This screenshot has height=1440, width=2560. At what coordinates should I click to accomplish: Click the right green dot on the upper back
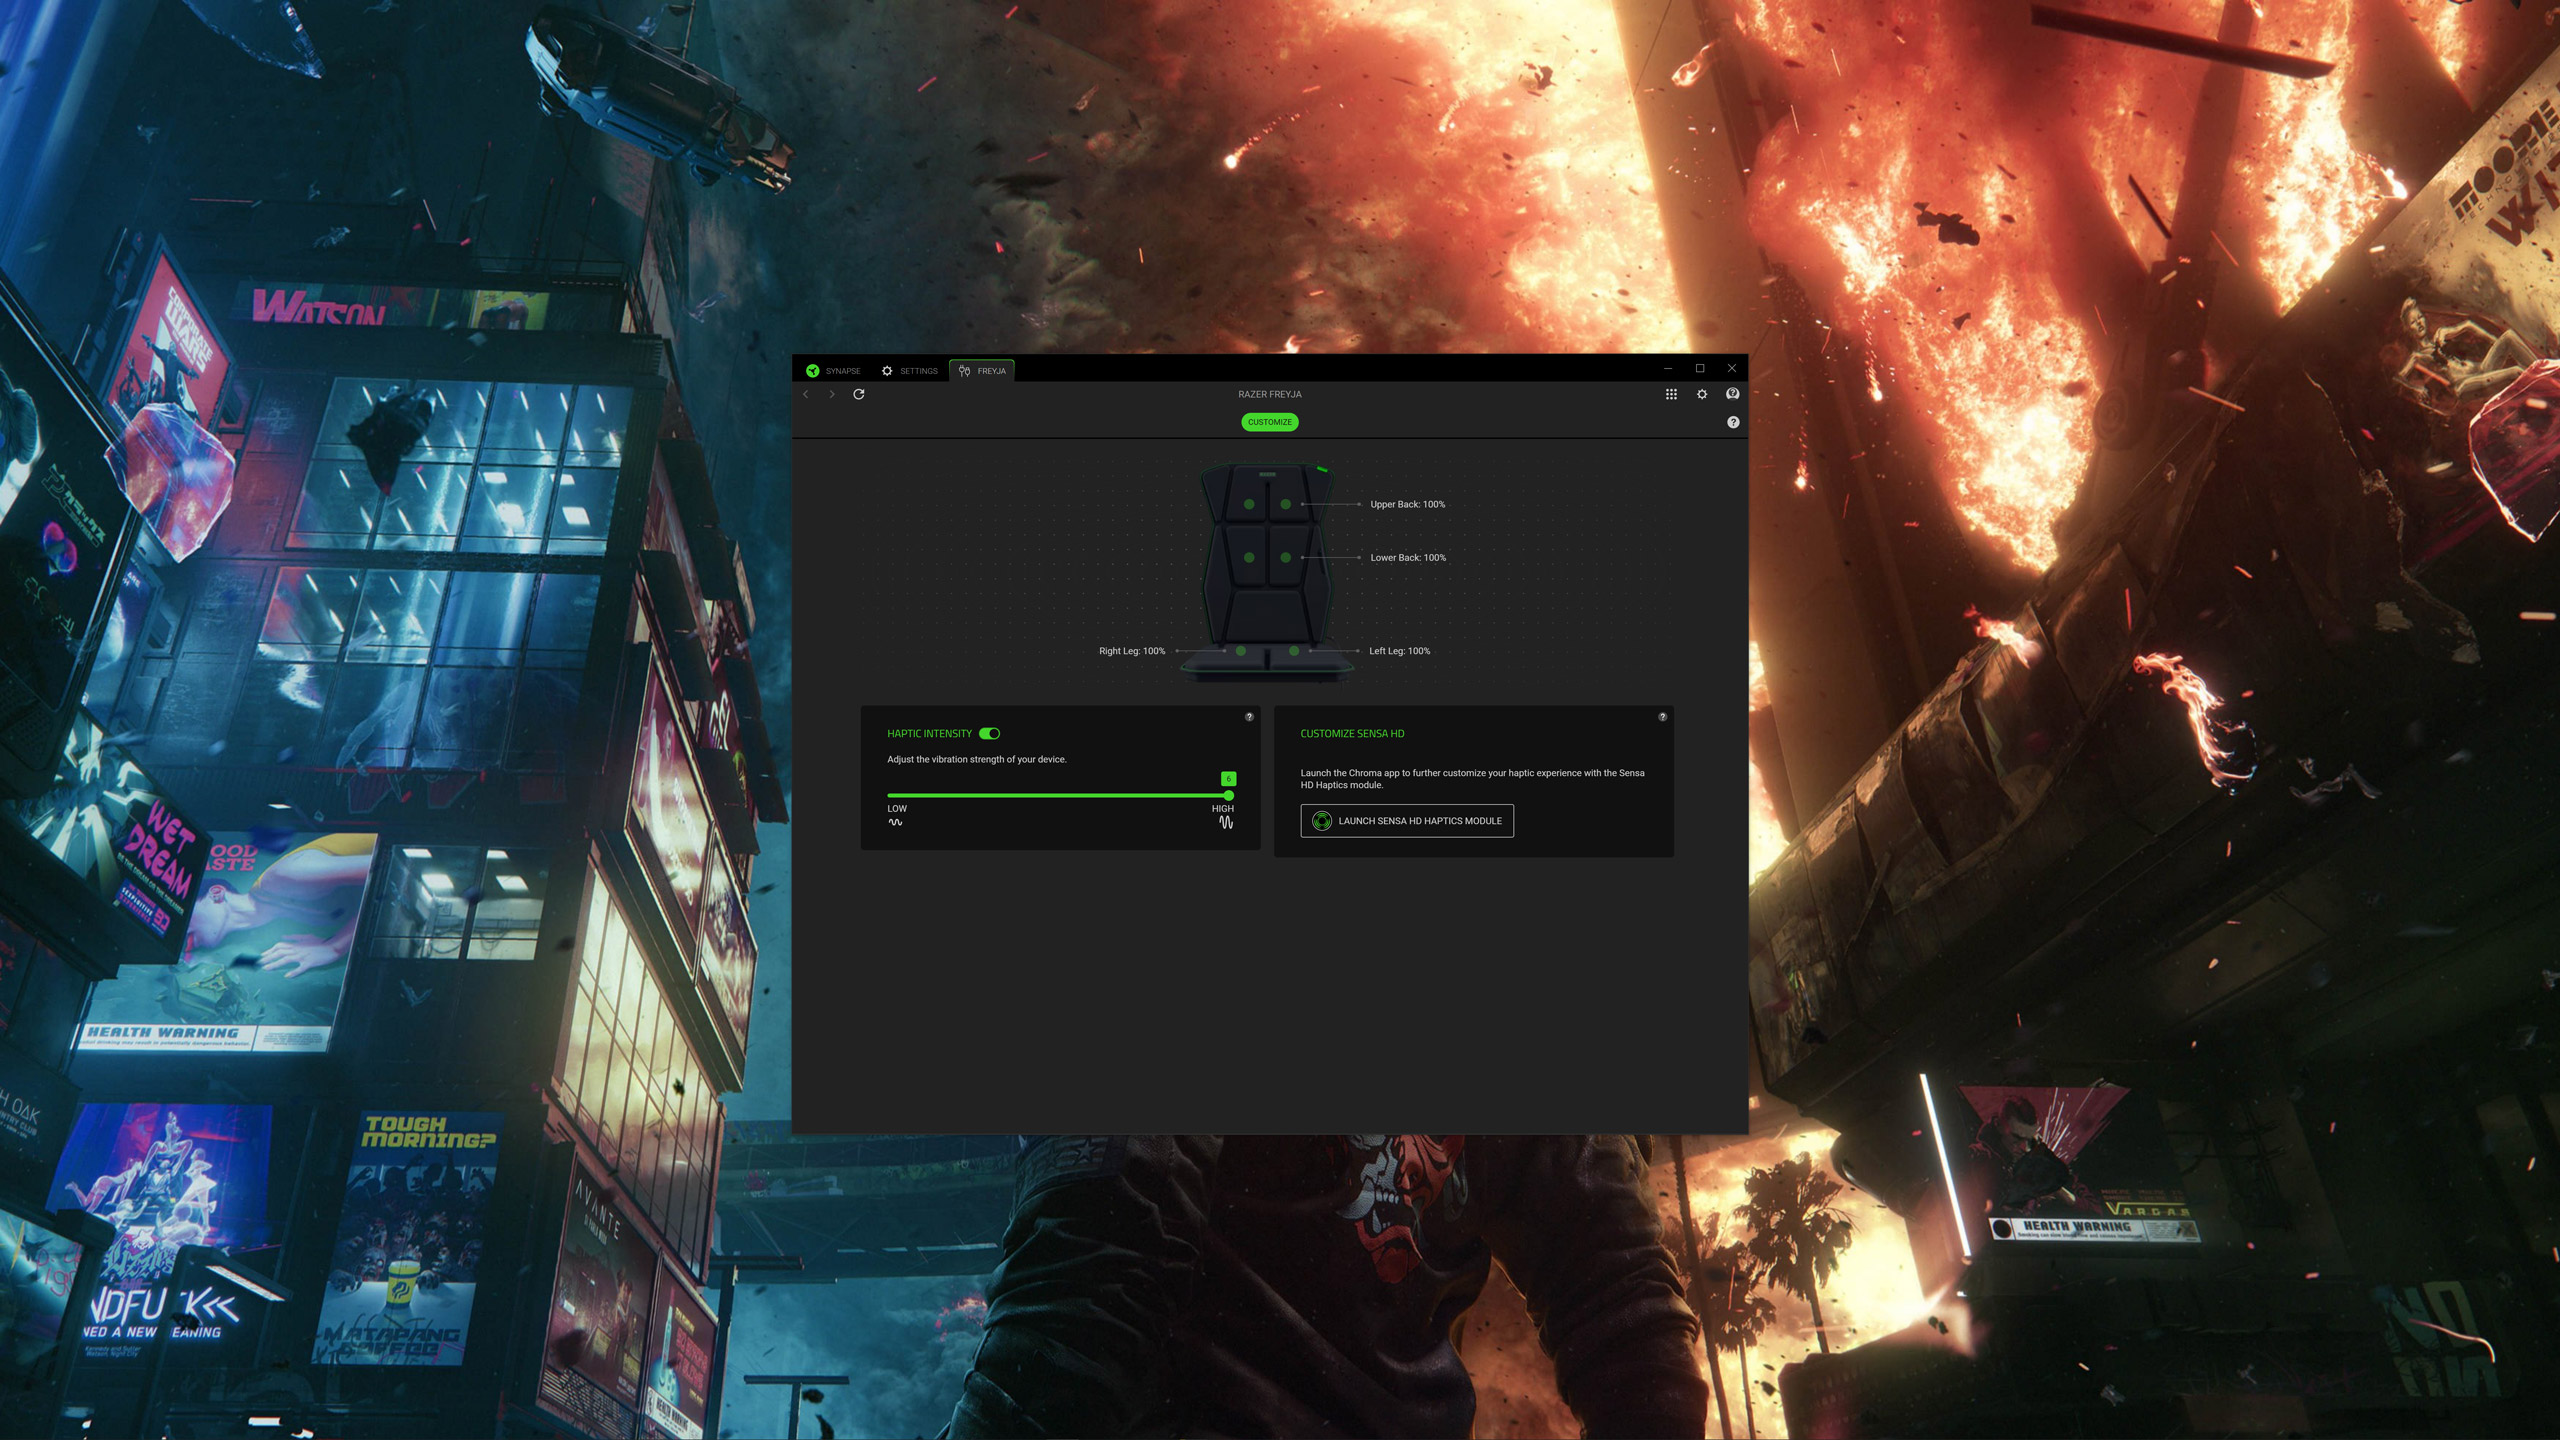1286,504
